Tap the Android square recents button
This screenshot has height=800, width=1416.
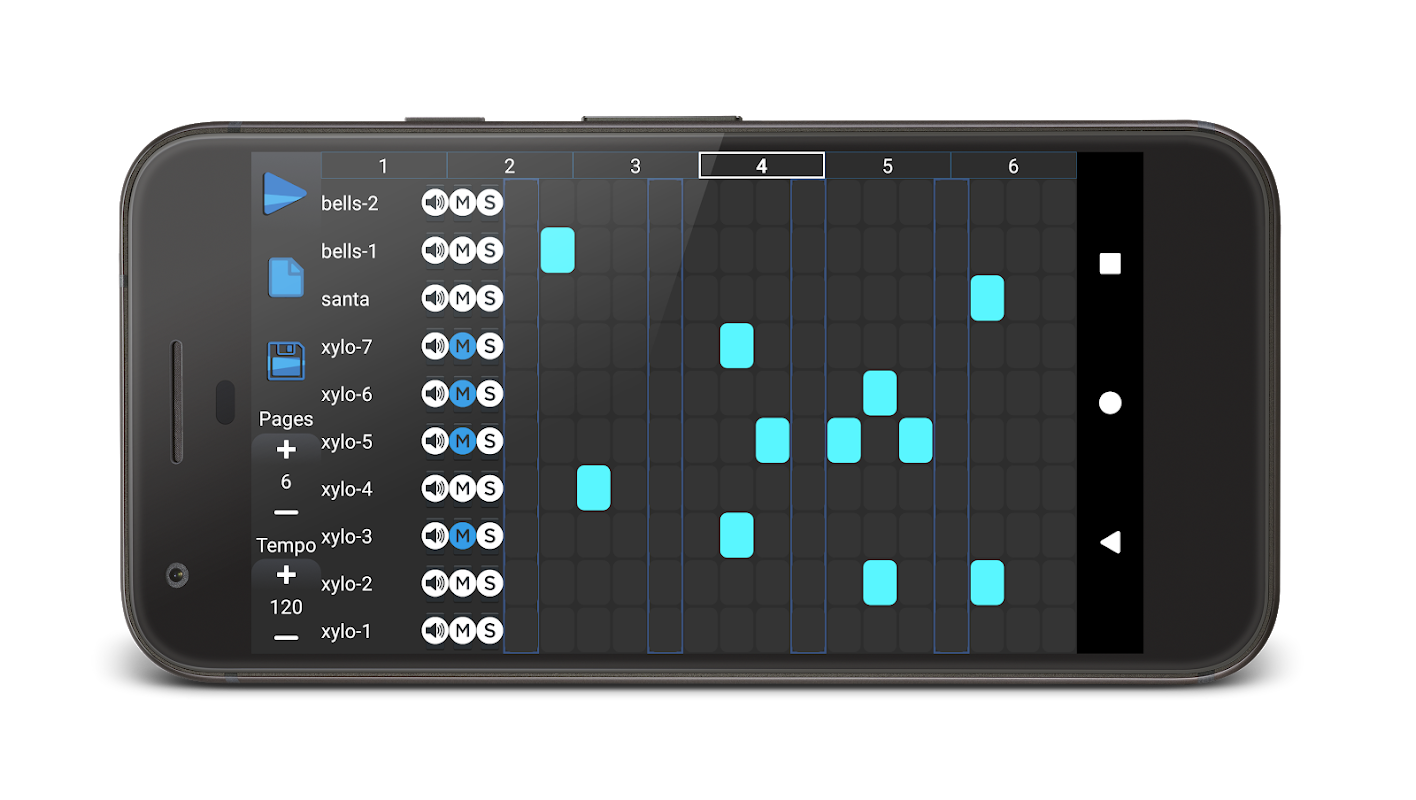click(1110, 263)
